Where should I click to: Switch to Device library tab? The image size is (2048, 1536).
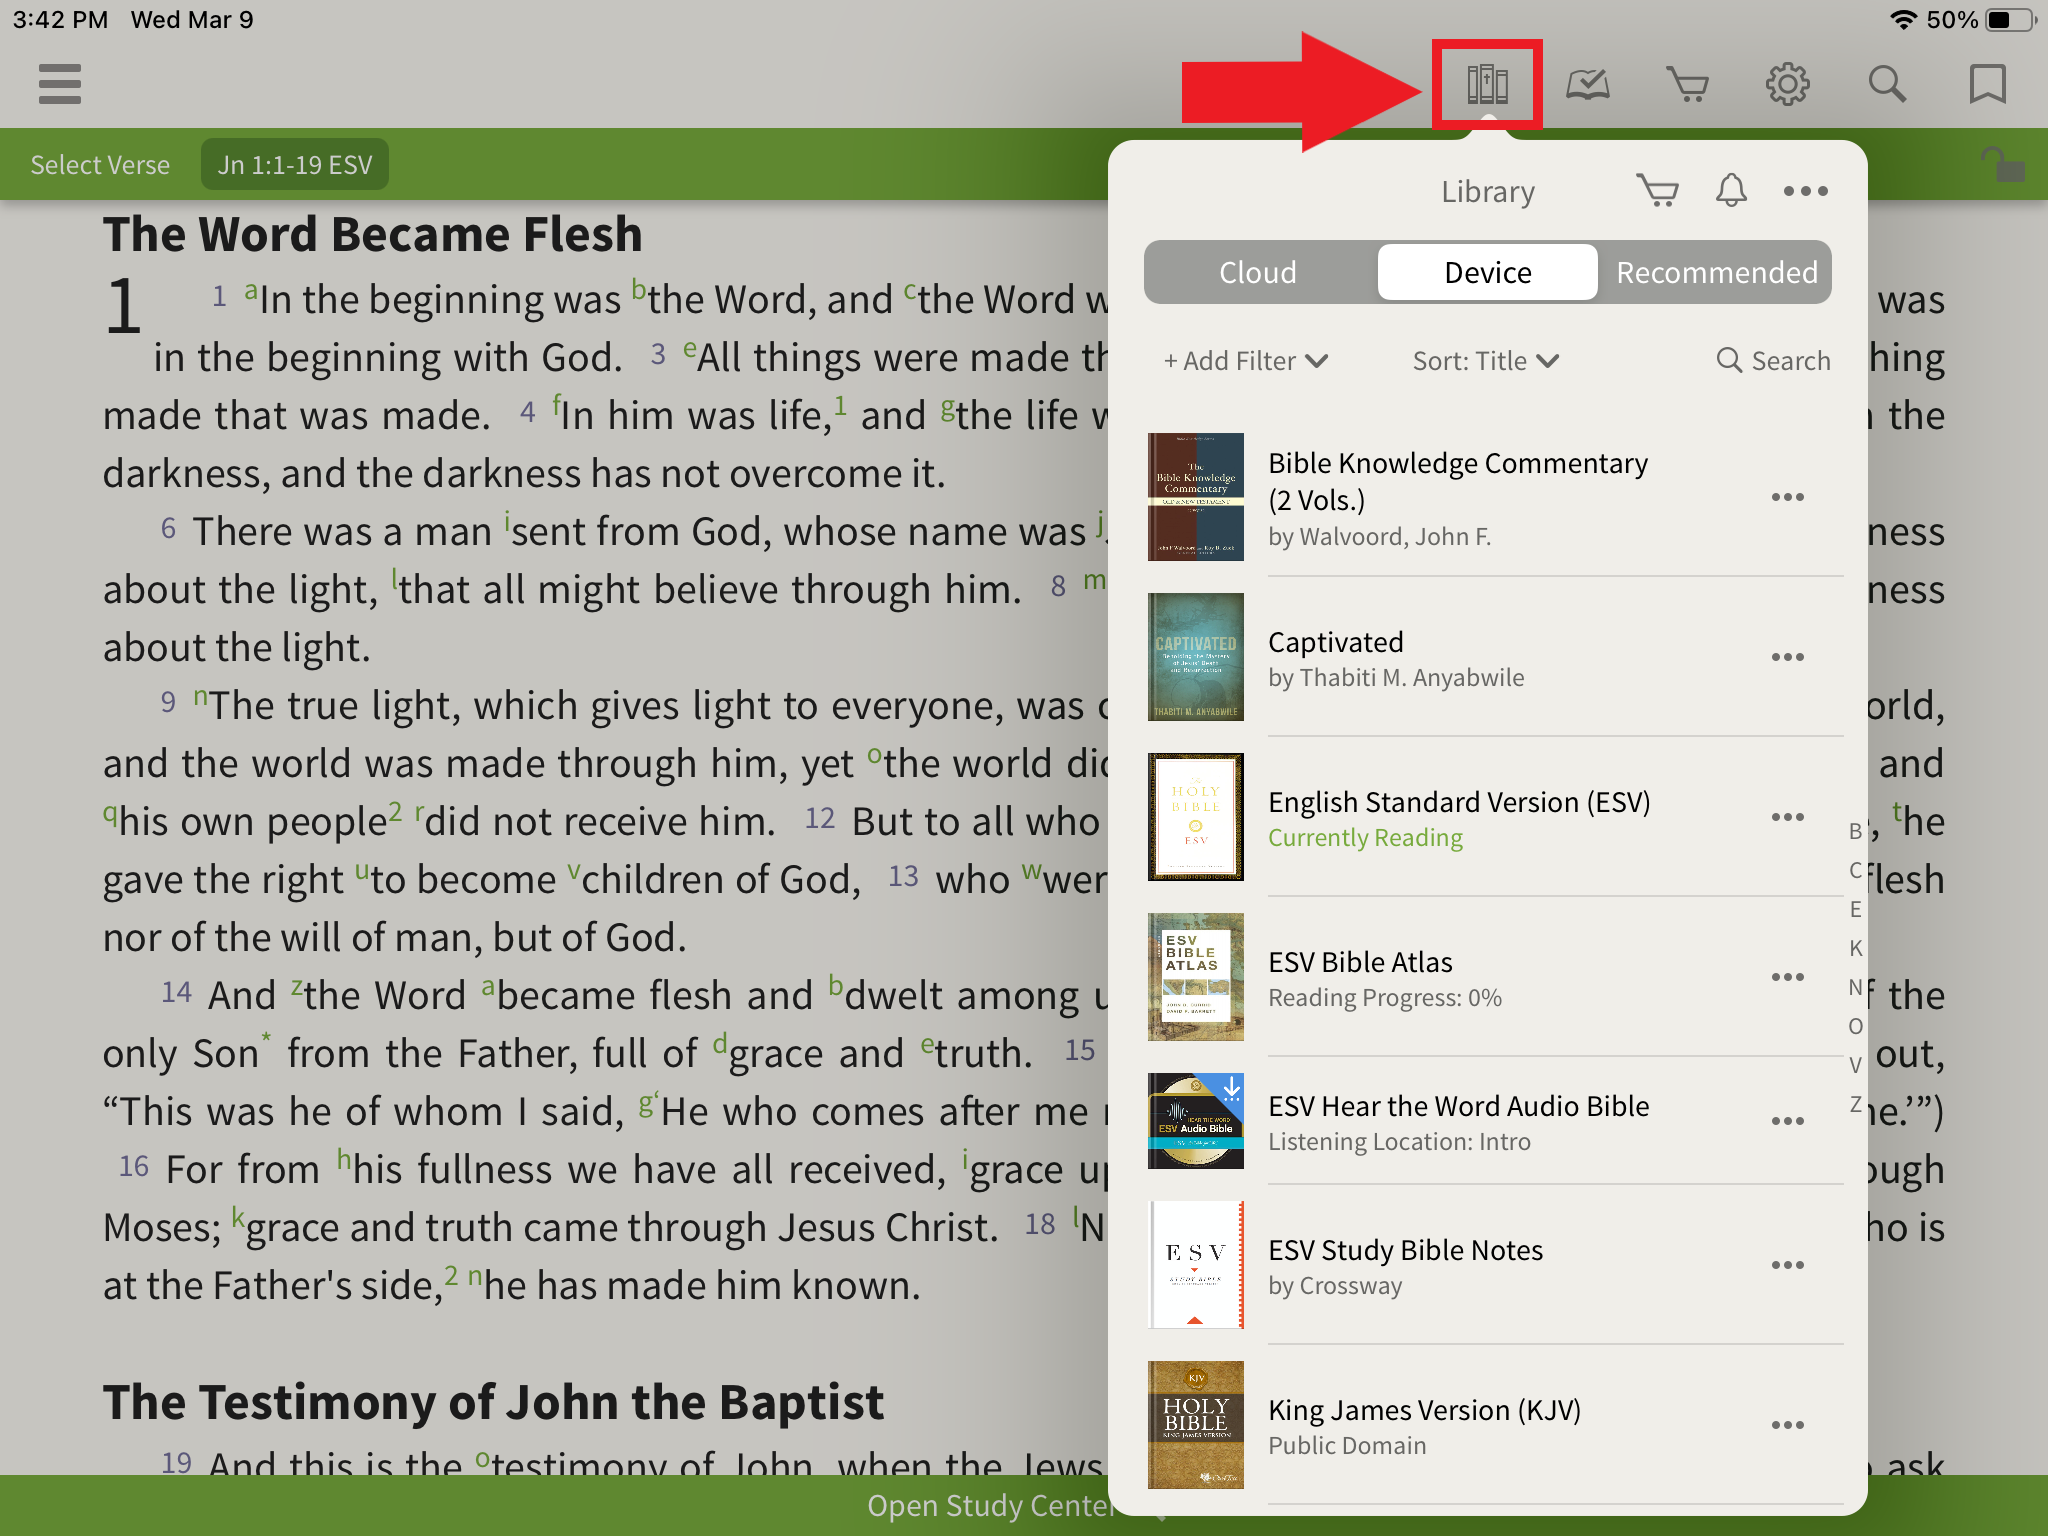click(x=1485, y=271)
